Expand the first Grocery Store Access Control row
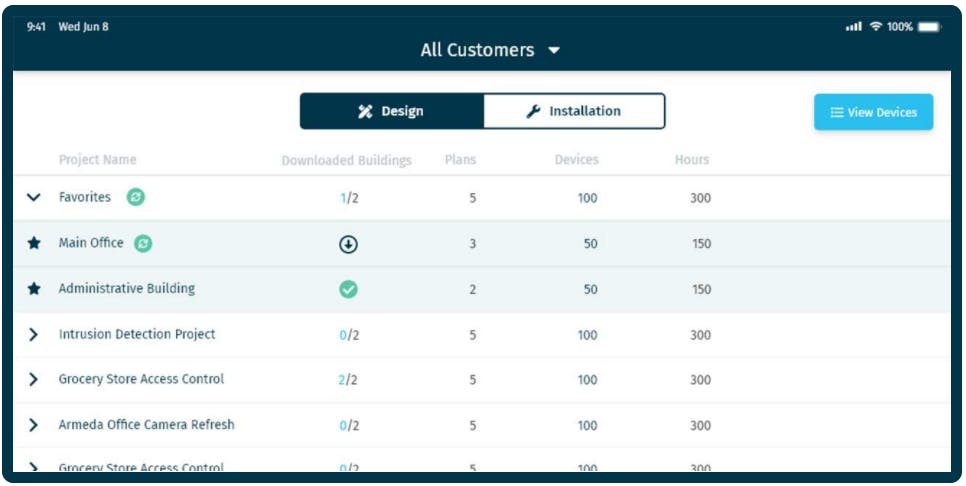Viewport: 966px width, 486px height. pos(34,380)
